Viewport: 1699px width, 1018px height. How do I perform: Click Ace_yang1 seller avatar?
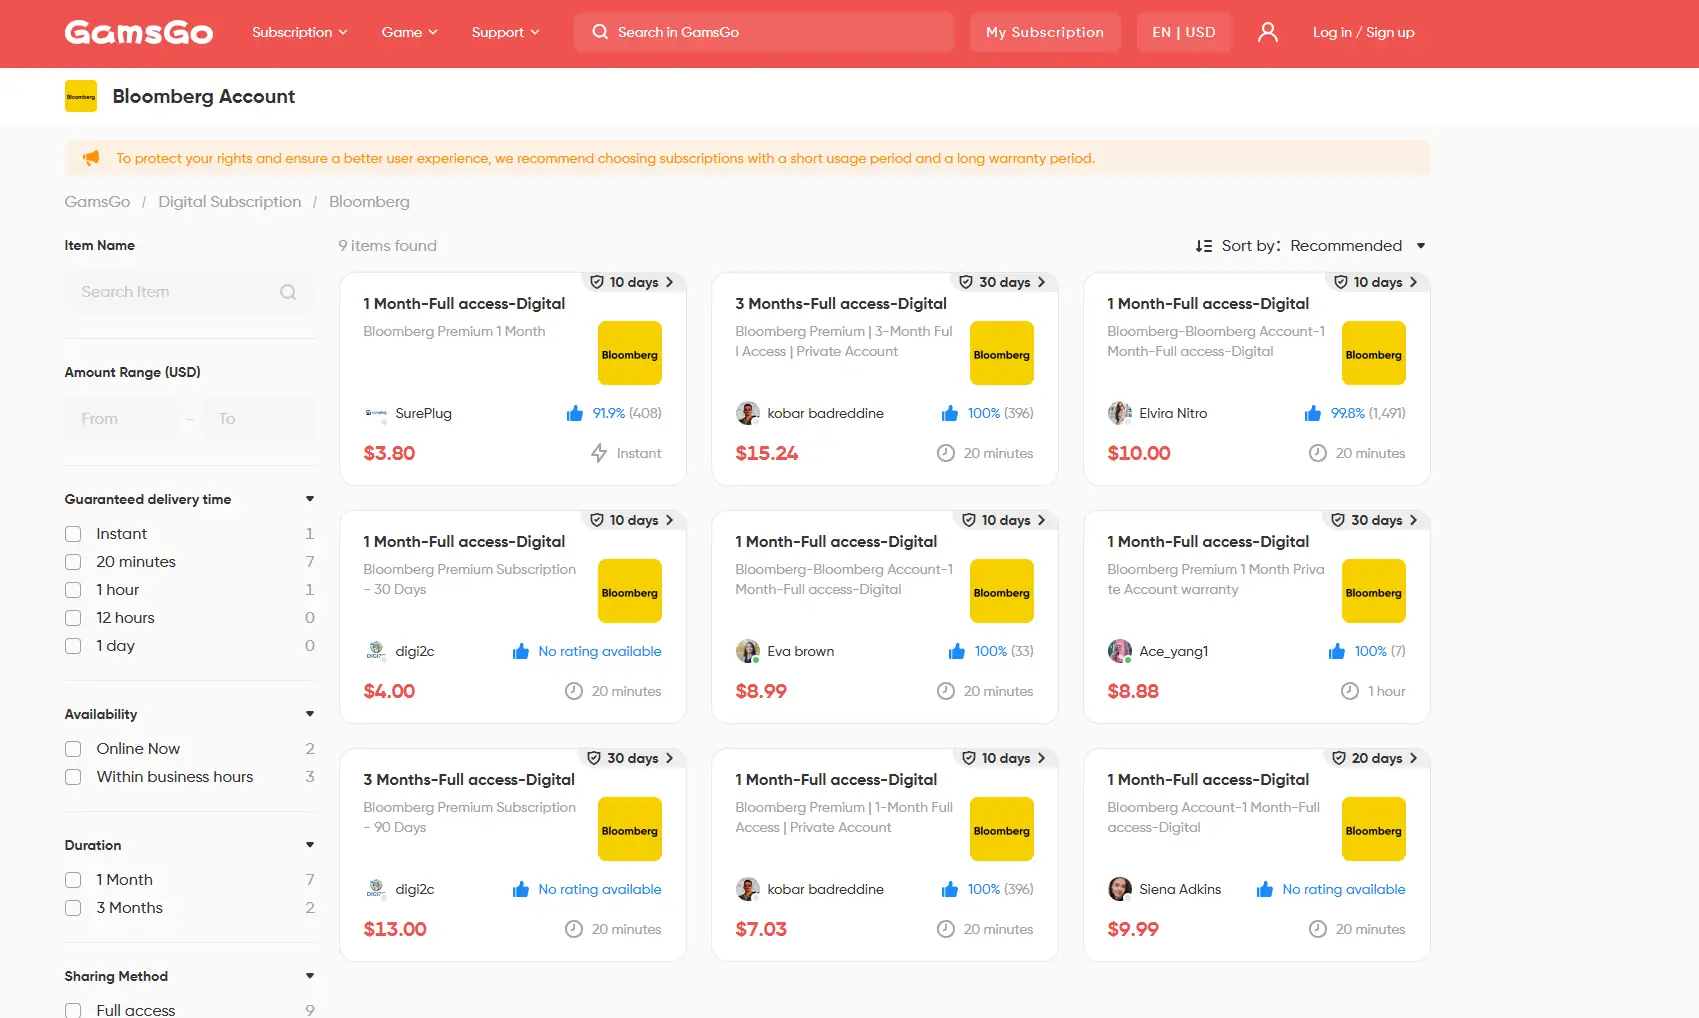coord(1120,651)
